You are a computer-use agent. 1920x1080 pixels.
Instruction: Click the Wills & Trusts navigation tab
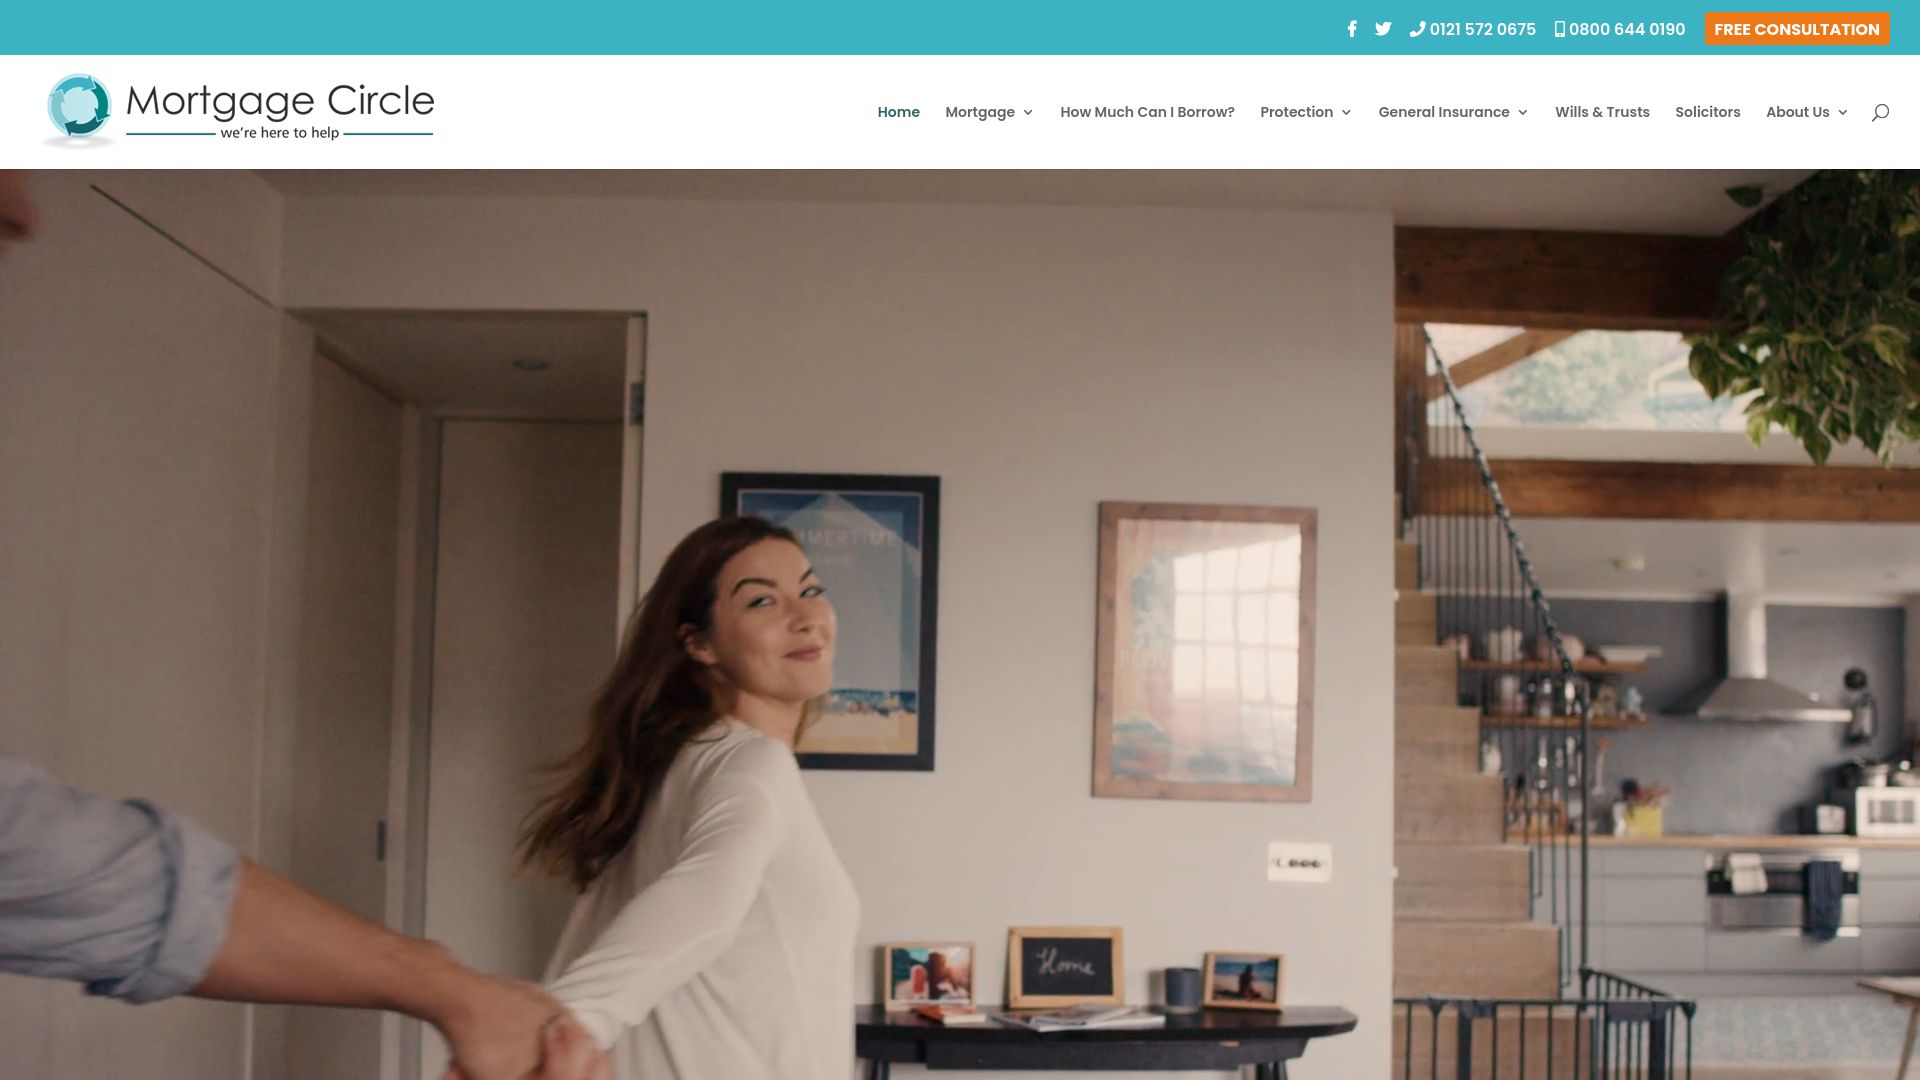tap(1602, 111)
